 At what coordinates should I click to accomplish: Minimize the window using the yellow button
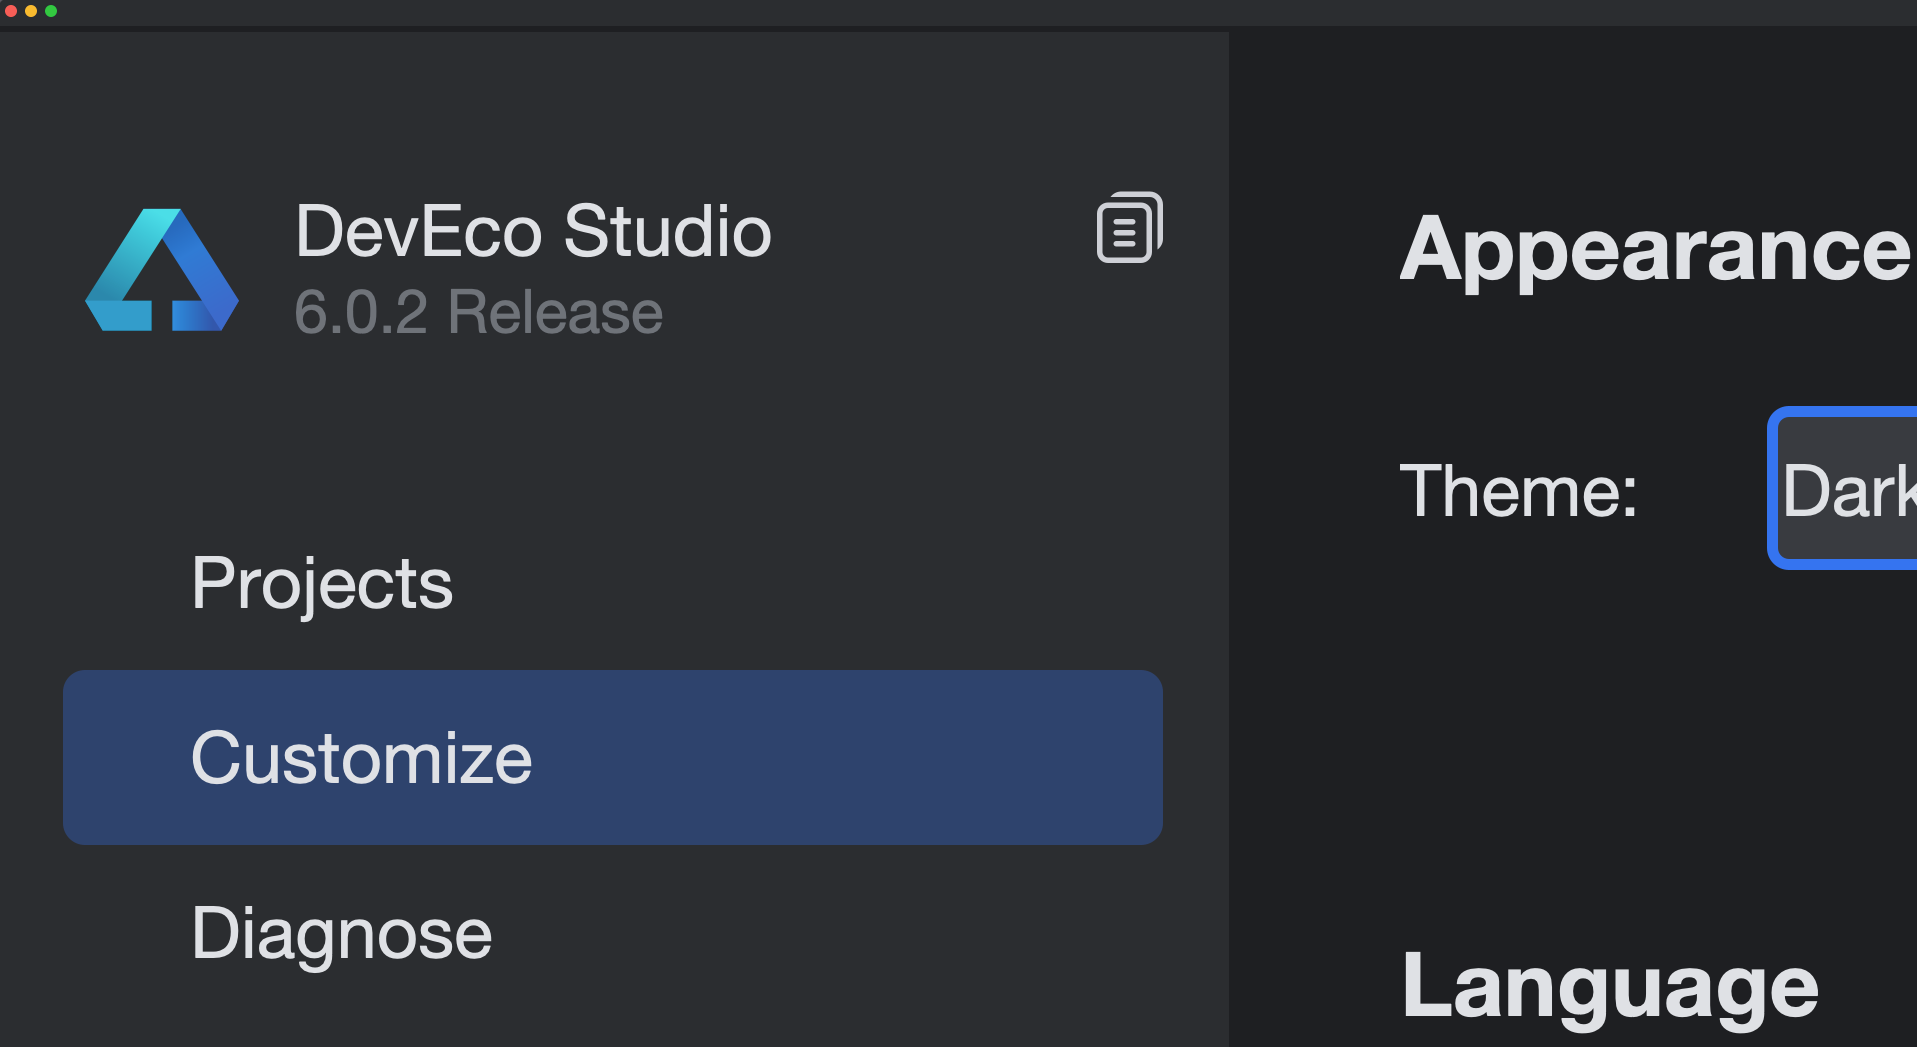[x=31, y=11]
